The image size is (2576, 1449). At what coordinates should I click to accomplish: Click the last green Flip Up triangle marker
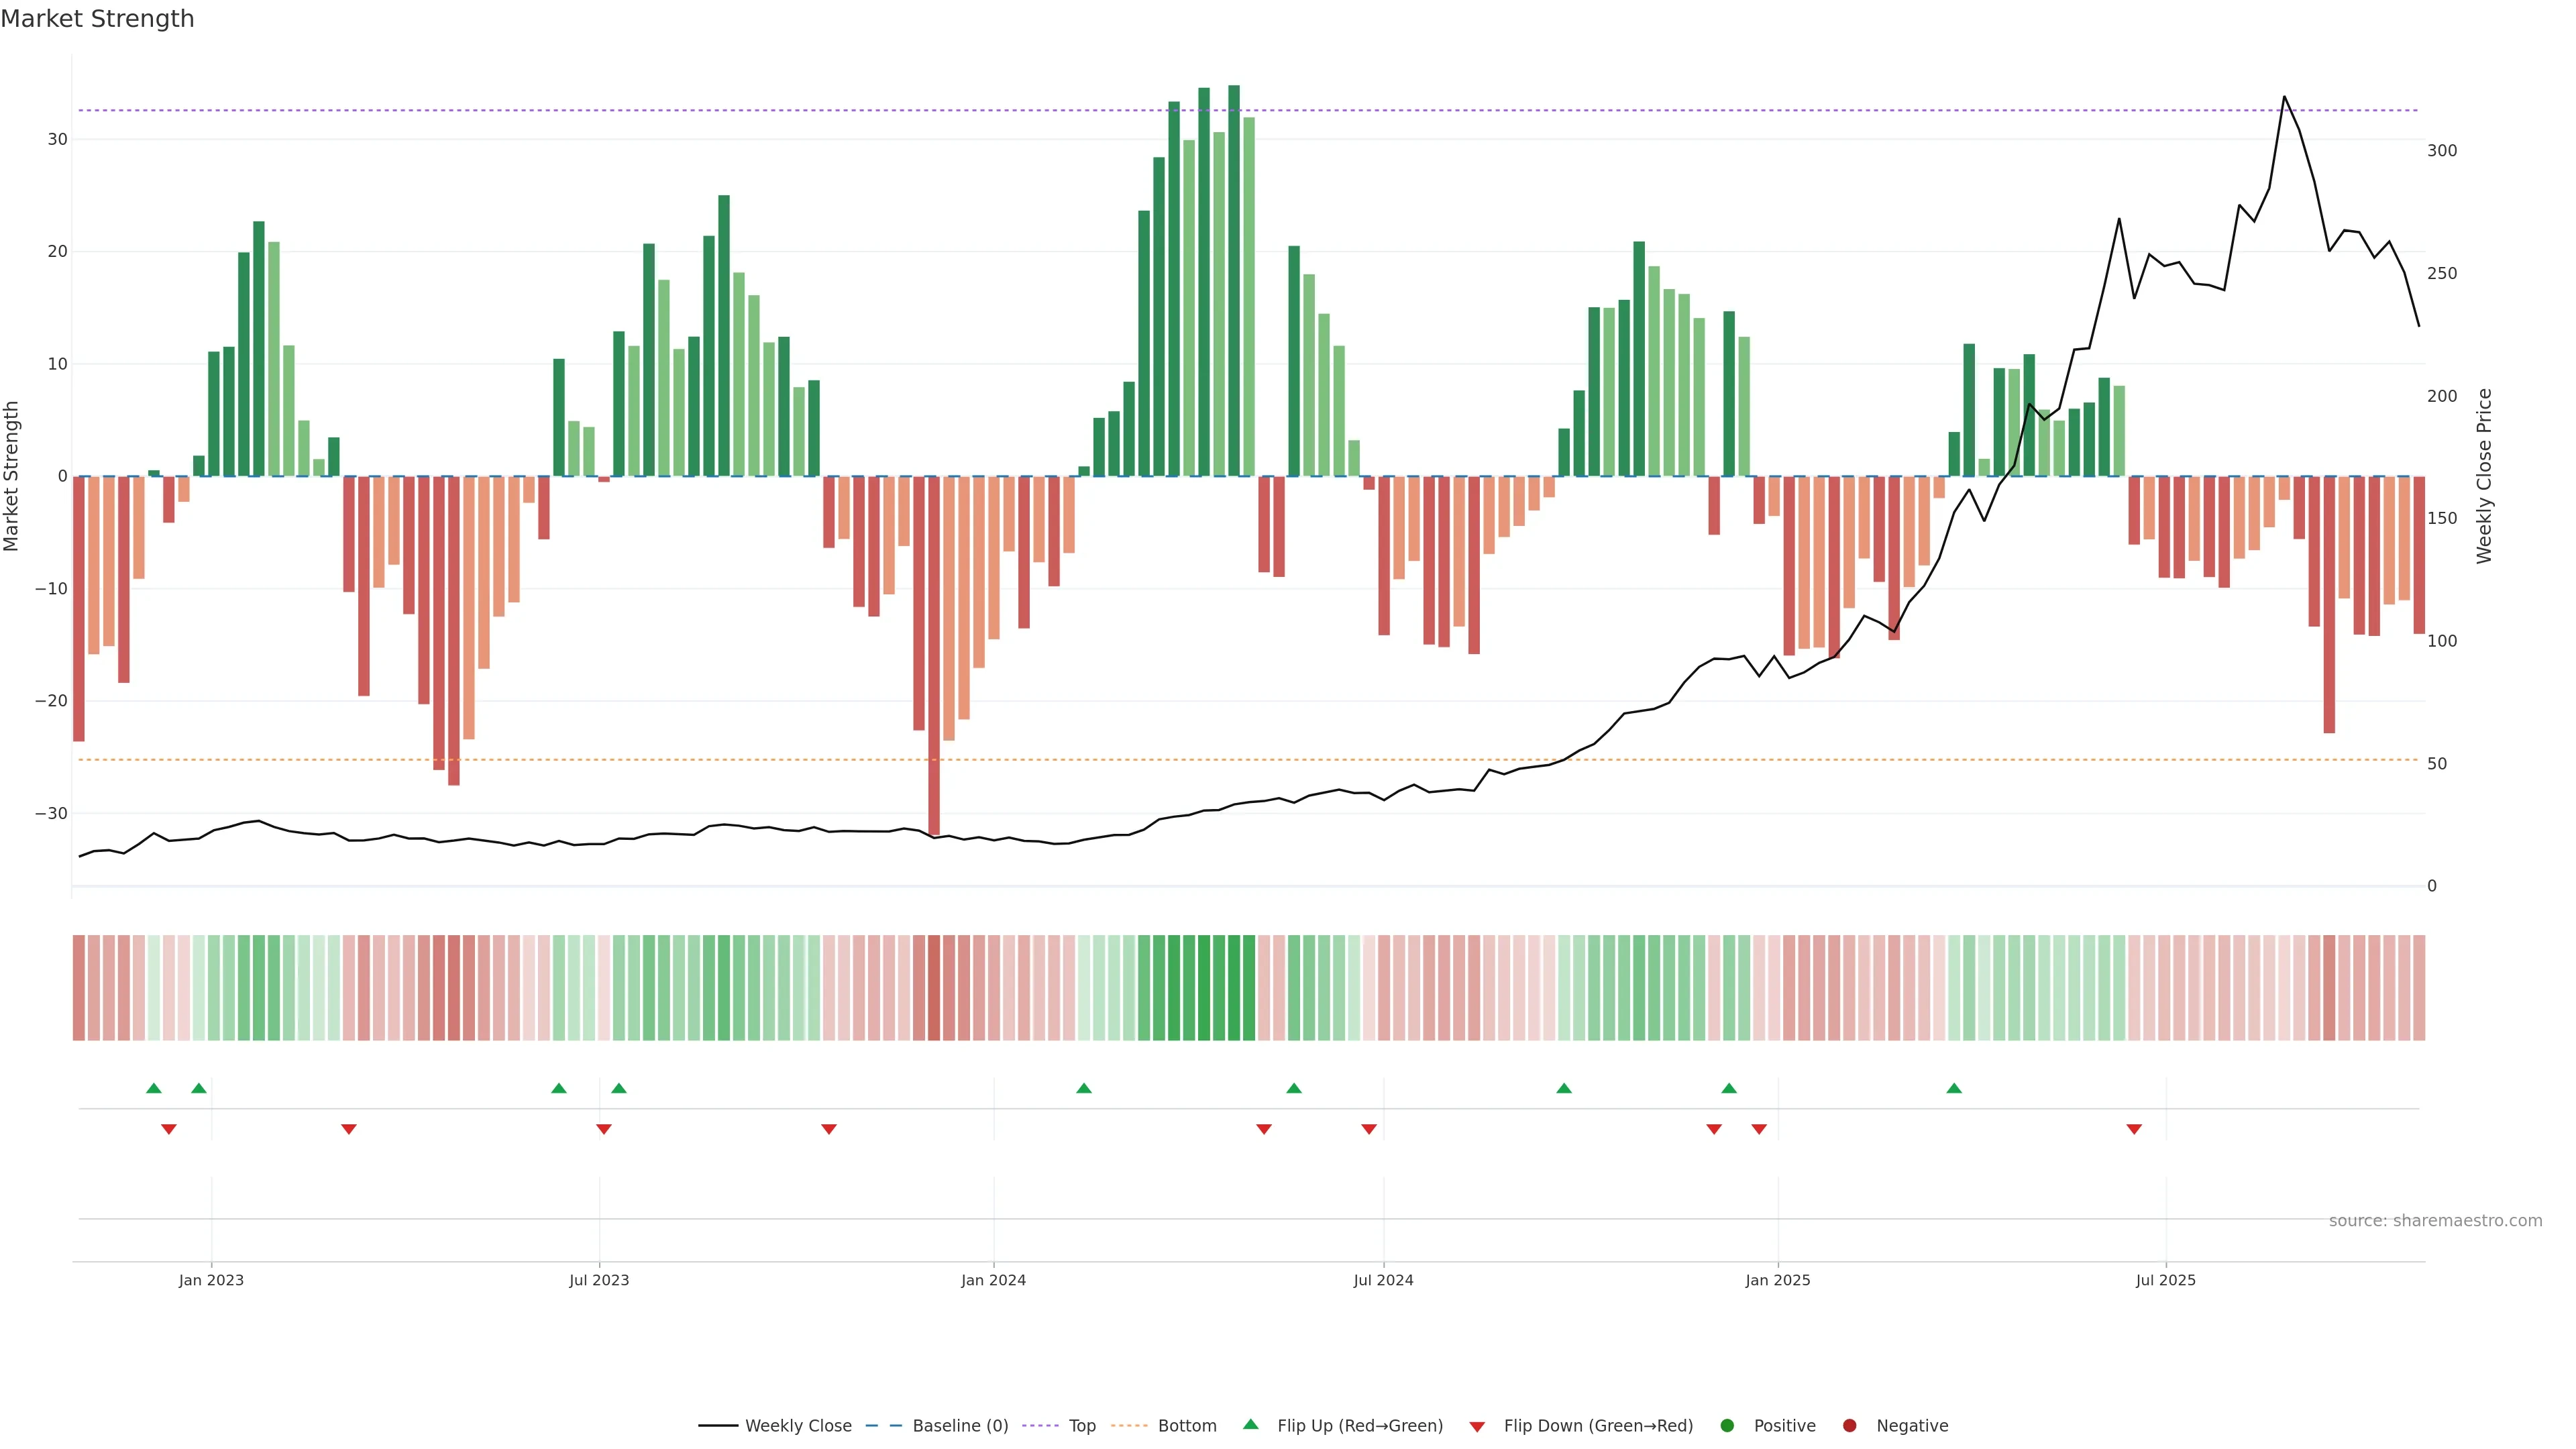(1954, 1088)
